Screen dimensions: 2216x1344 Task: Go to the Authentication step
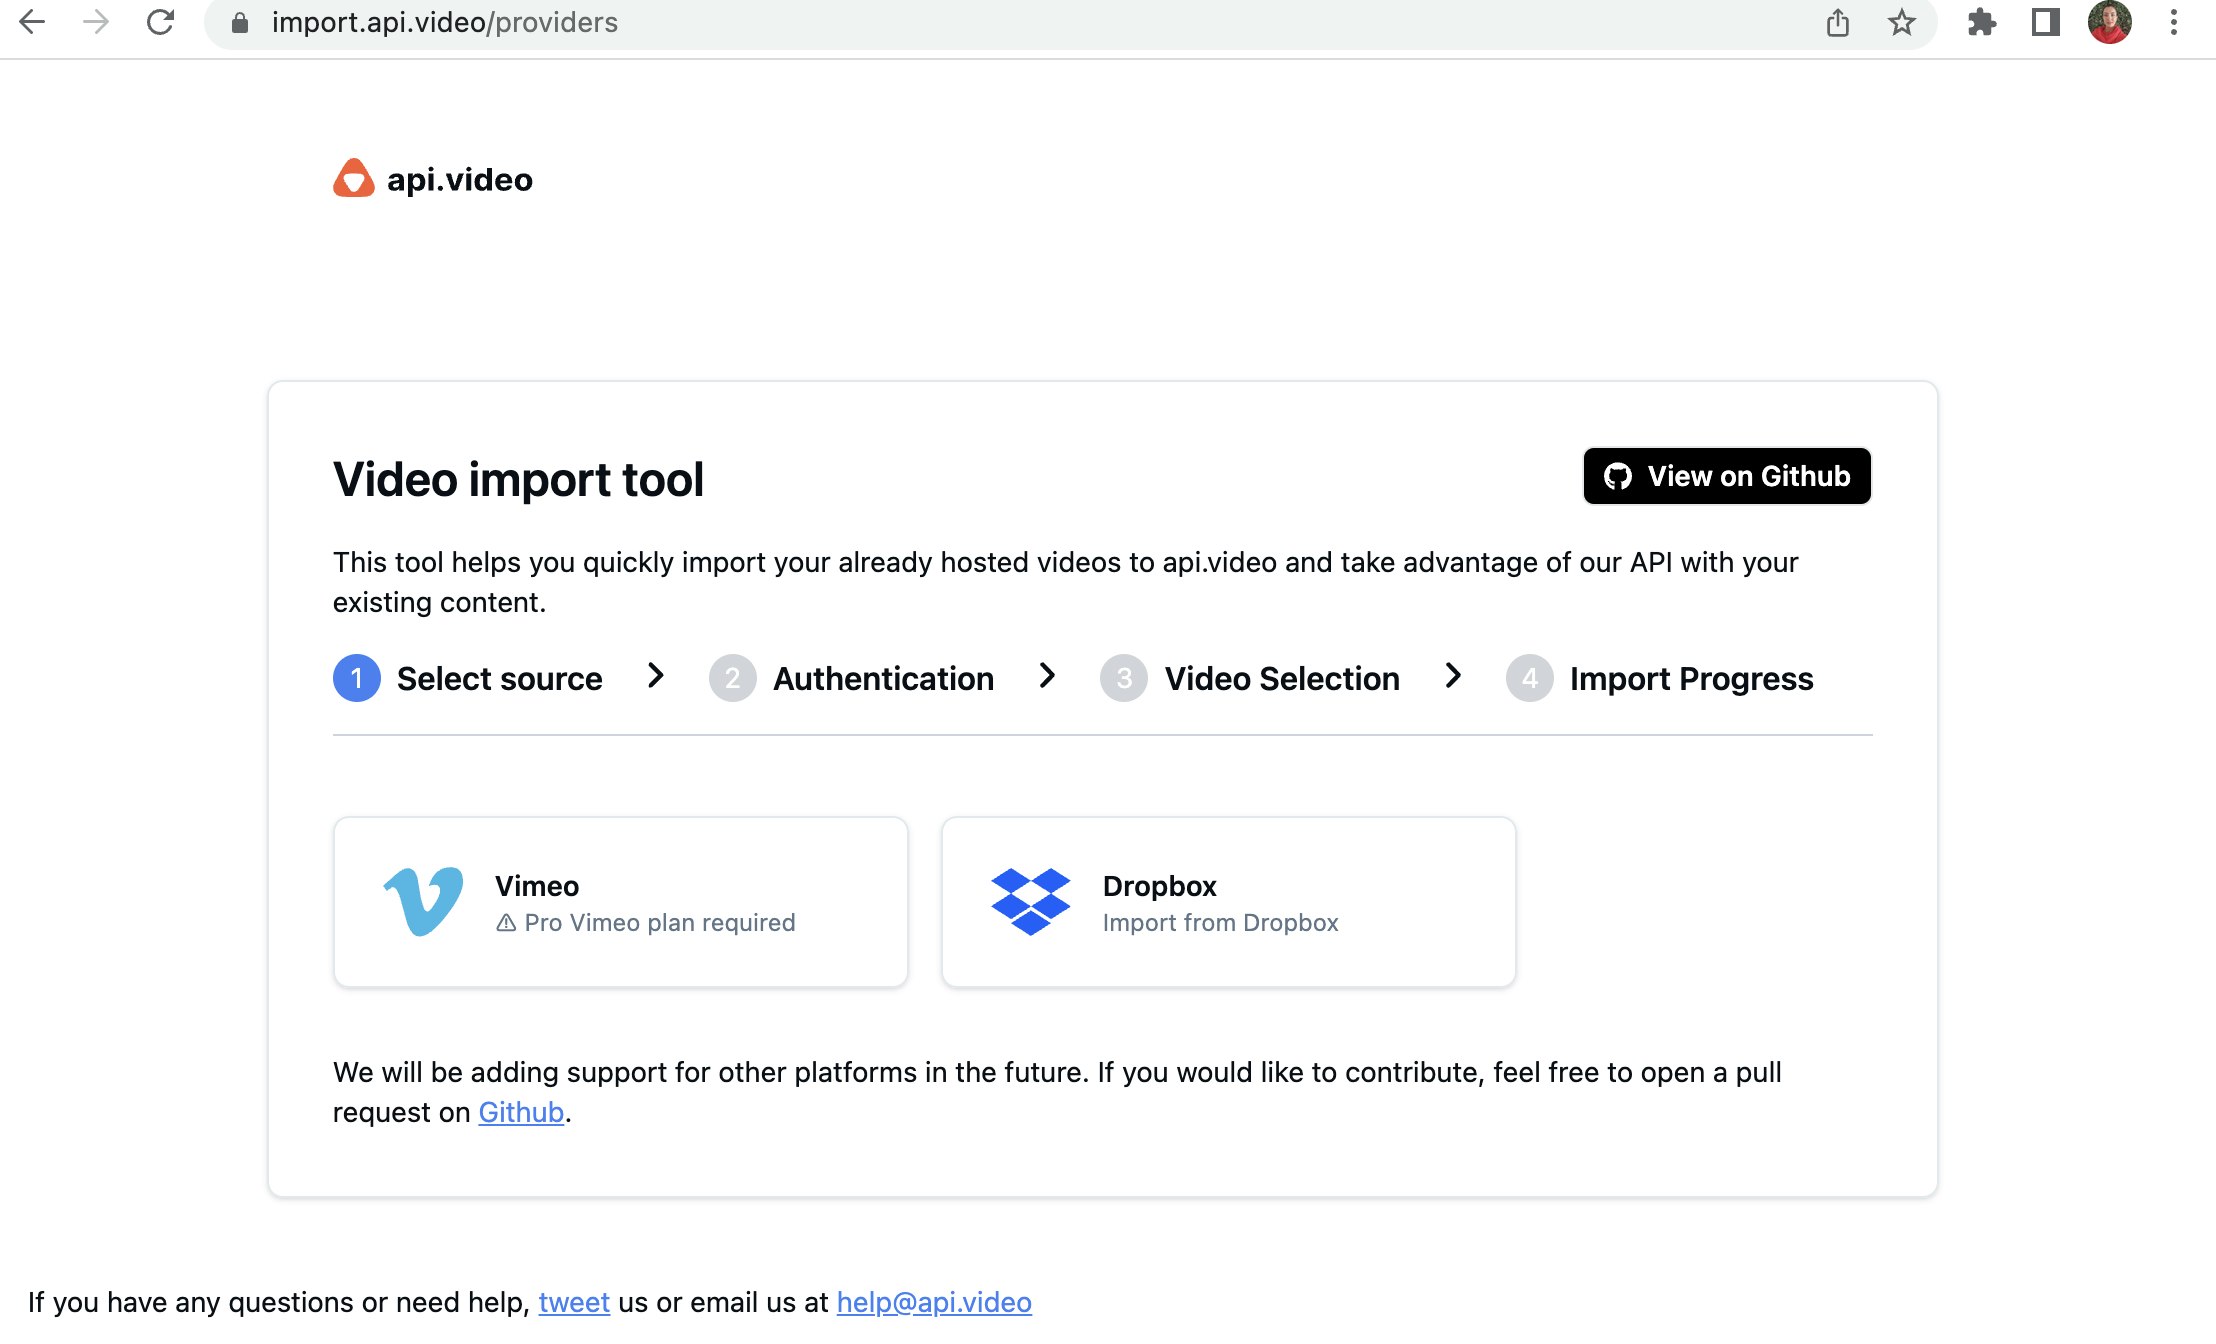pyautogui.click(x=883, y=679)
